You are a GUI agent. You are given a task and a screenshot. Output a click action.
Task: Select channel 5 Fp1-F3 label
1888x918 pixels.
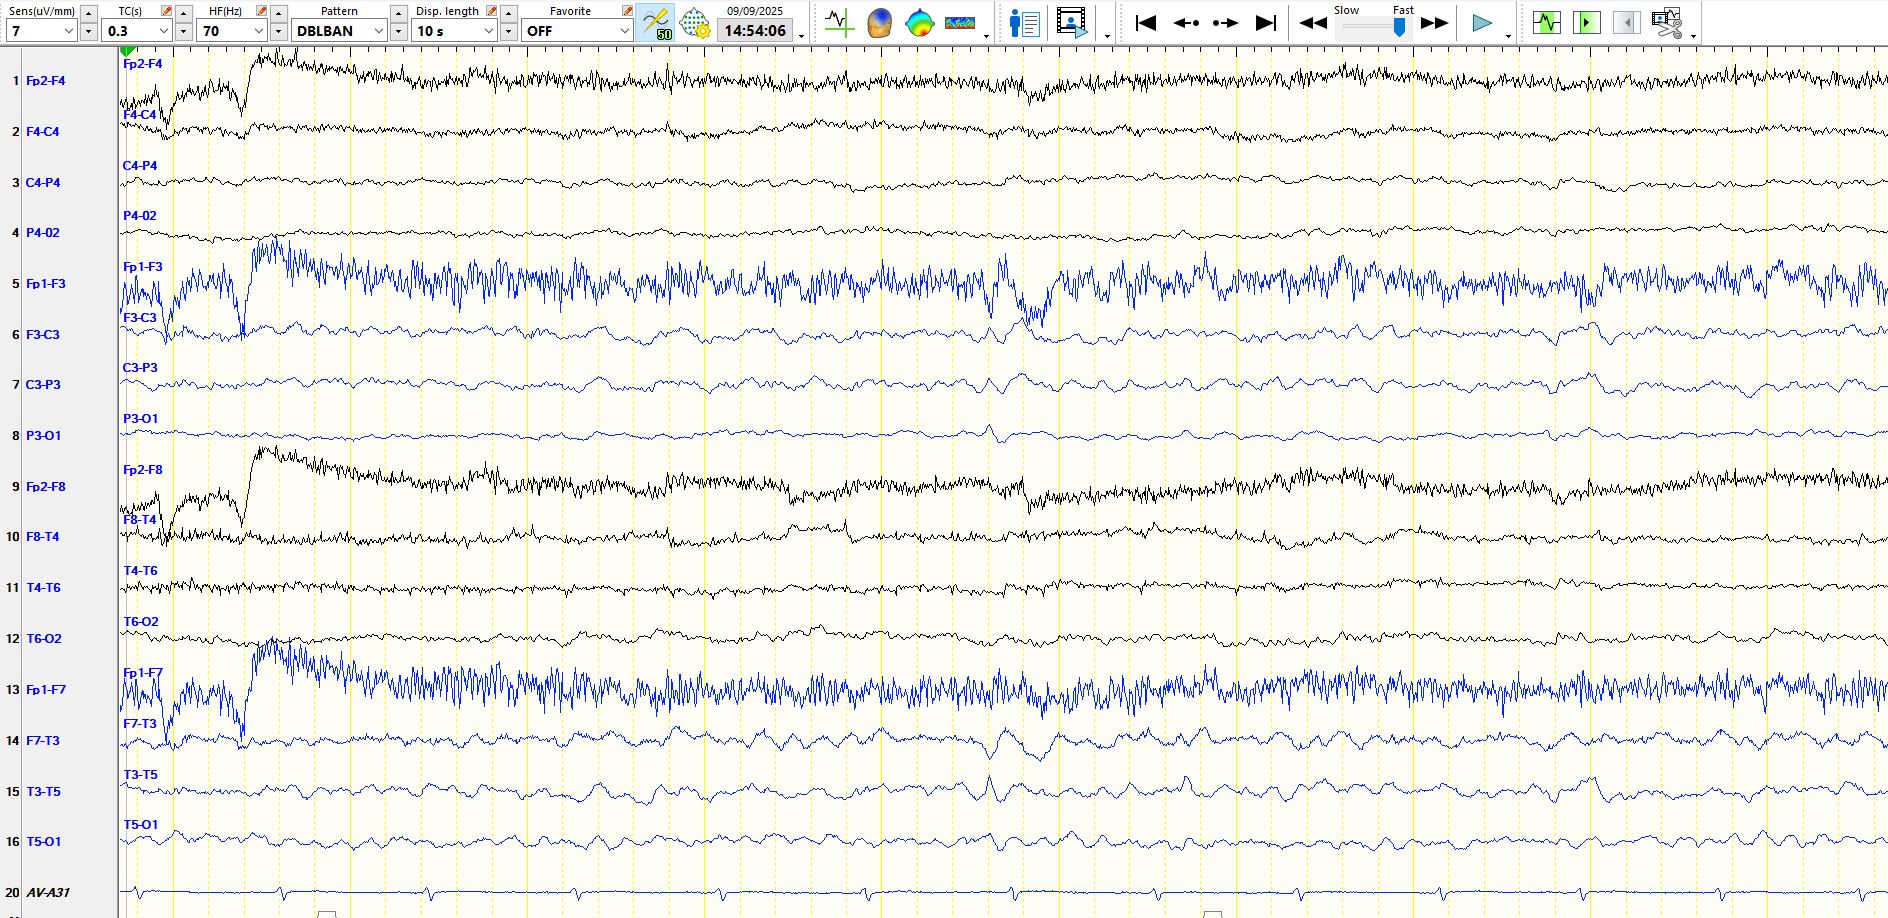(x=45, y=284)
